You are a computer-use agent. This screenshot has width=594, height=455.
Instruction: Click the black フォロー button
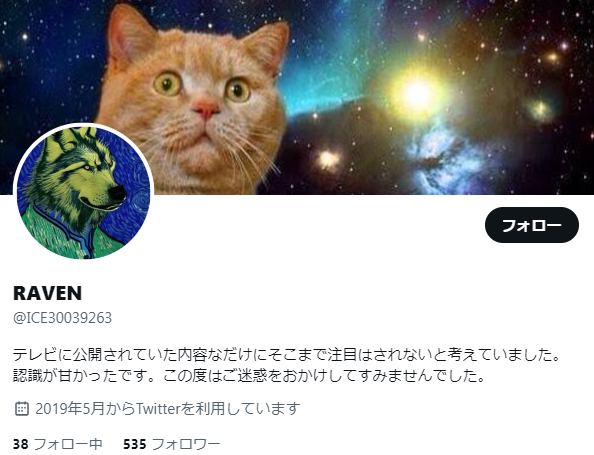(531, 225)
